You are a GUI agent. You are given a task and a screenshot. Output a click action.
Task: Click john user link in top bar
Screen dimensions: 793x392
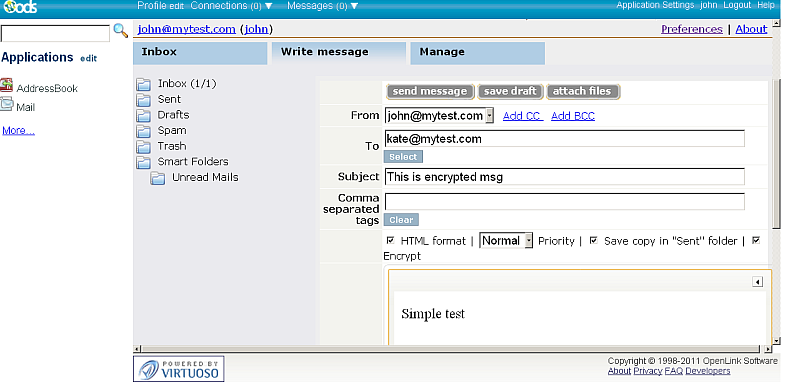pos(709,5)
